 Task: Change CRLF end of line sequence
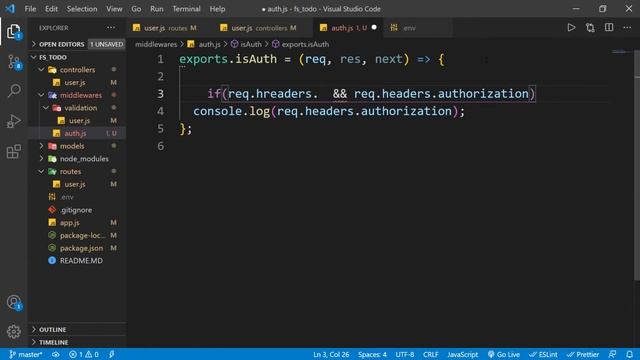(431, 354)
